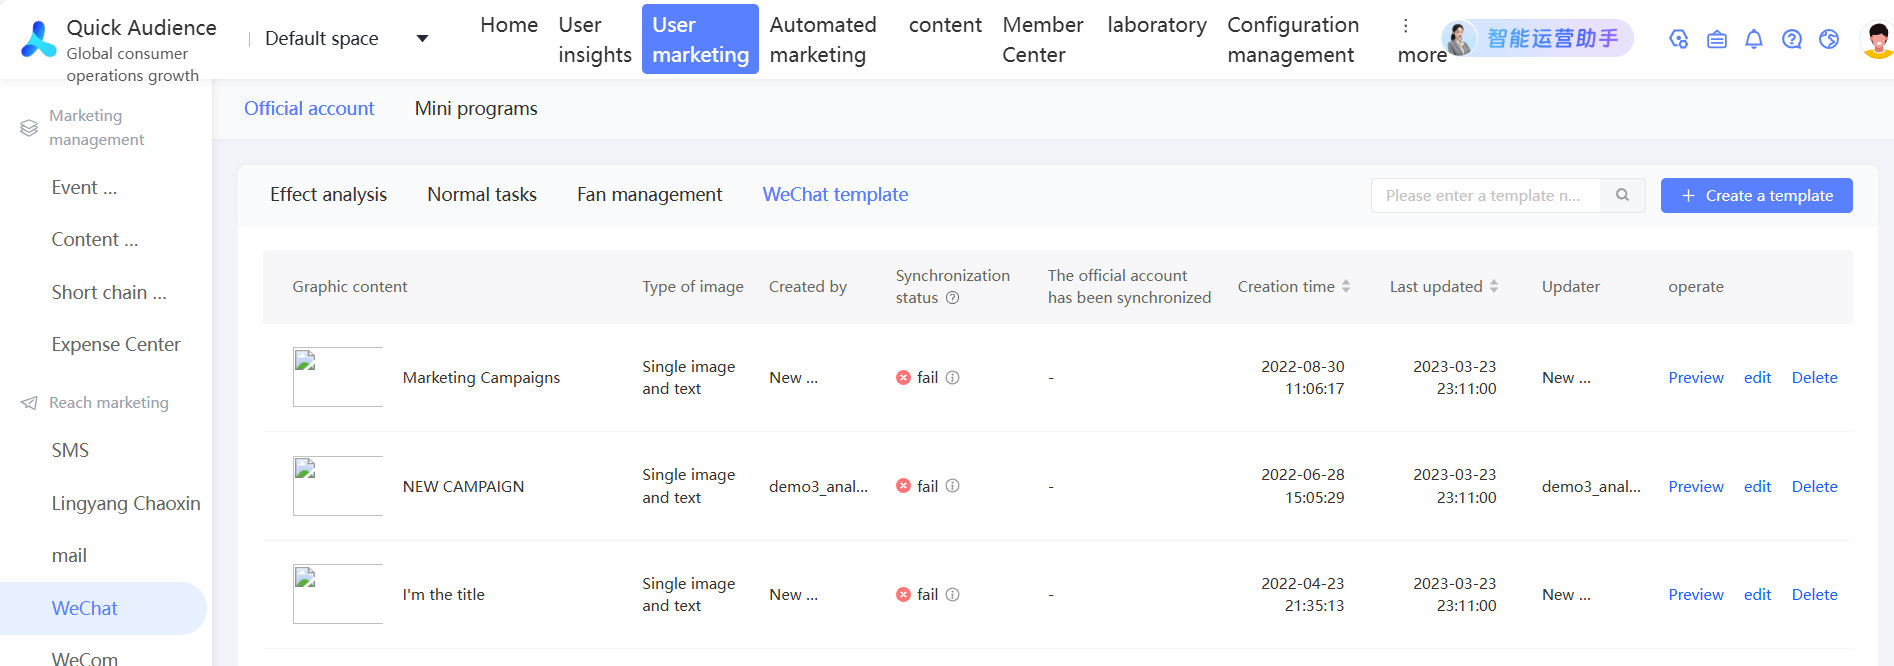Click the briefcase icon in header
This screenshot has width=1894, height=666.
click(1717, 39)
